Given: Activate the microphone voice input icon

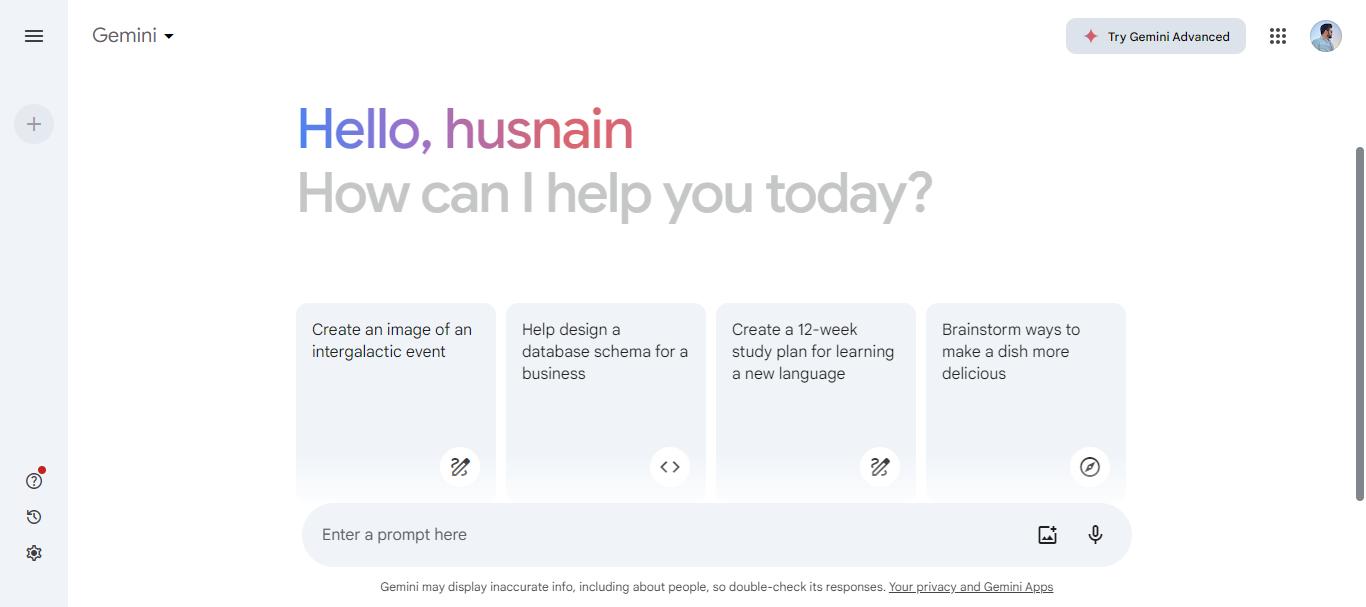Looking at the screenshot, I should click(1094, 534).
